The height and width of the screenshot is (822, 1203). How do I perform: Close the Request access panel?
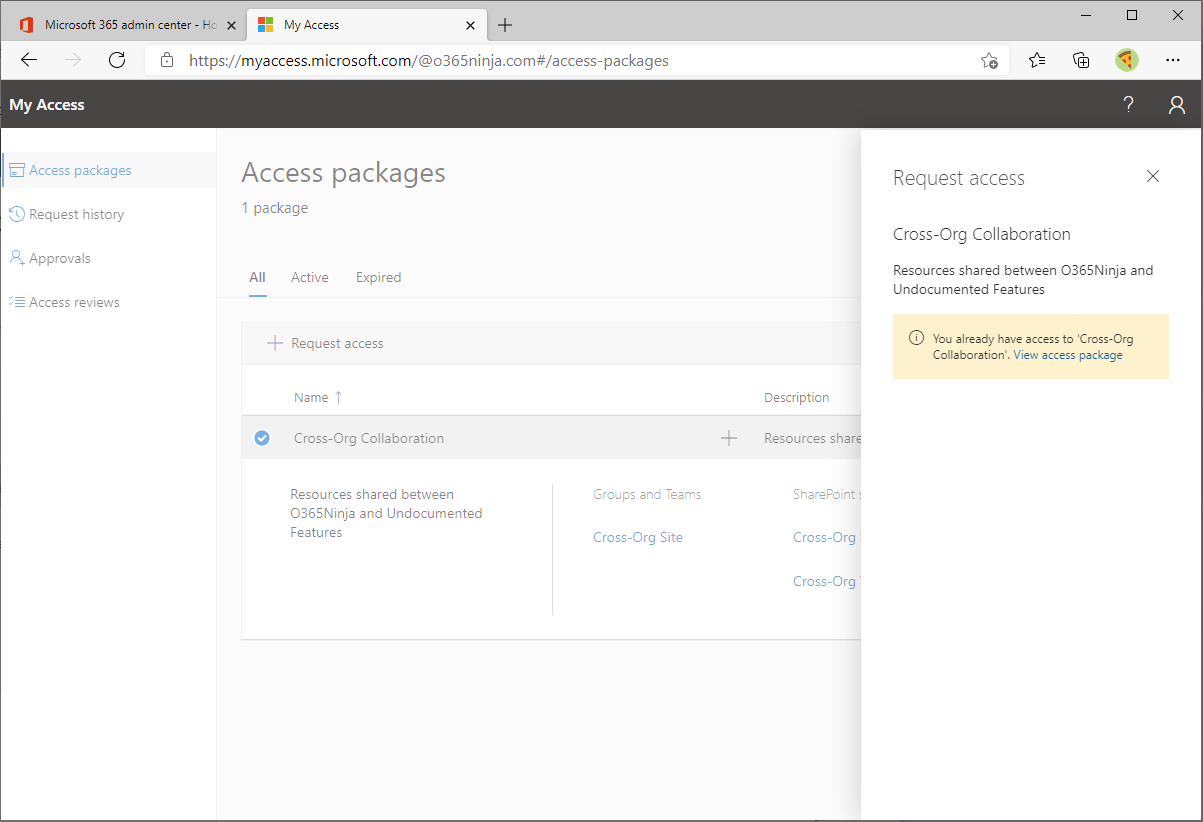[1152, 176]
